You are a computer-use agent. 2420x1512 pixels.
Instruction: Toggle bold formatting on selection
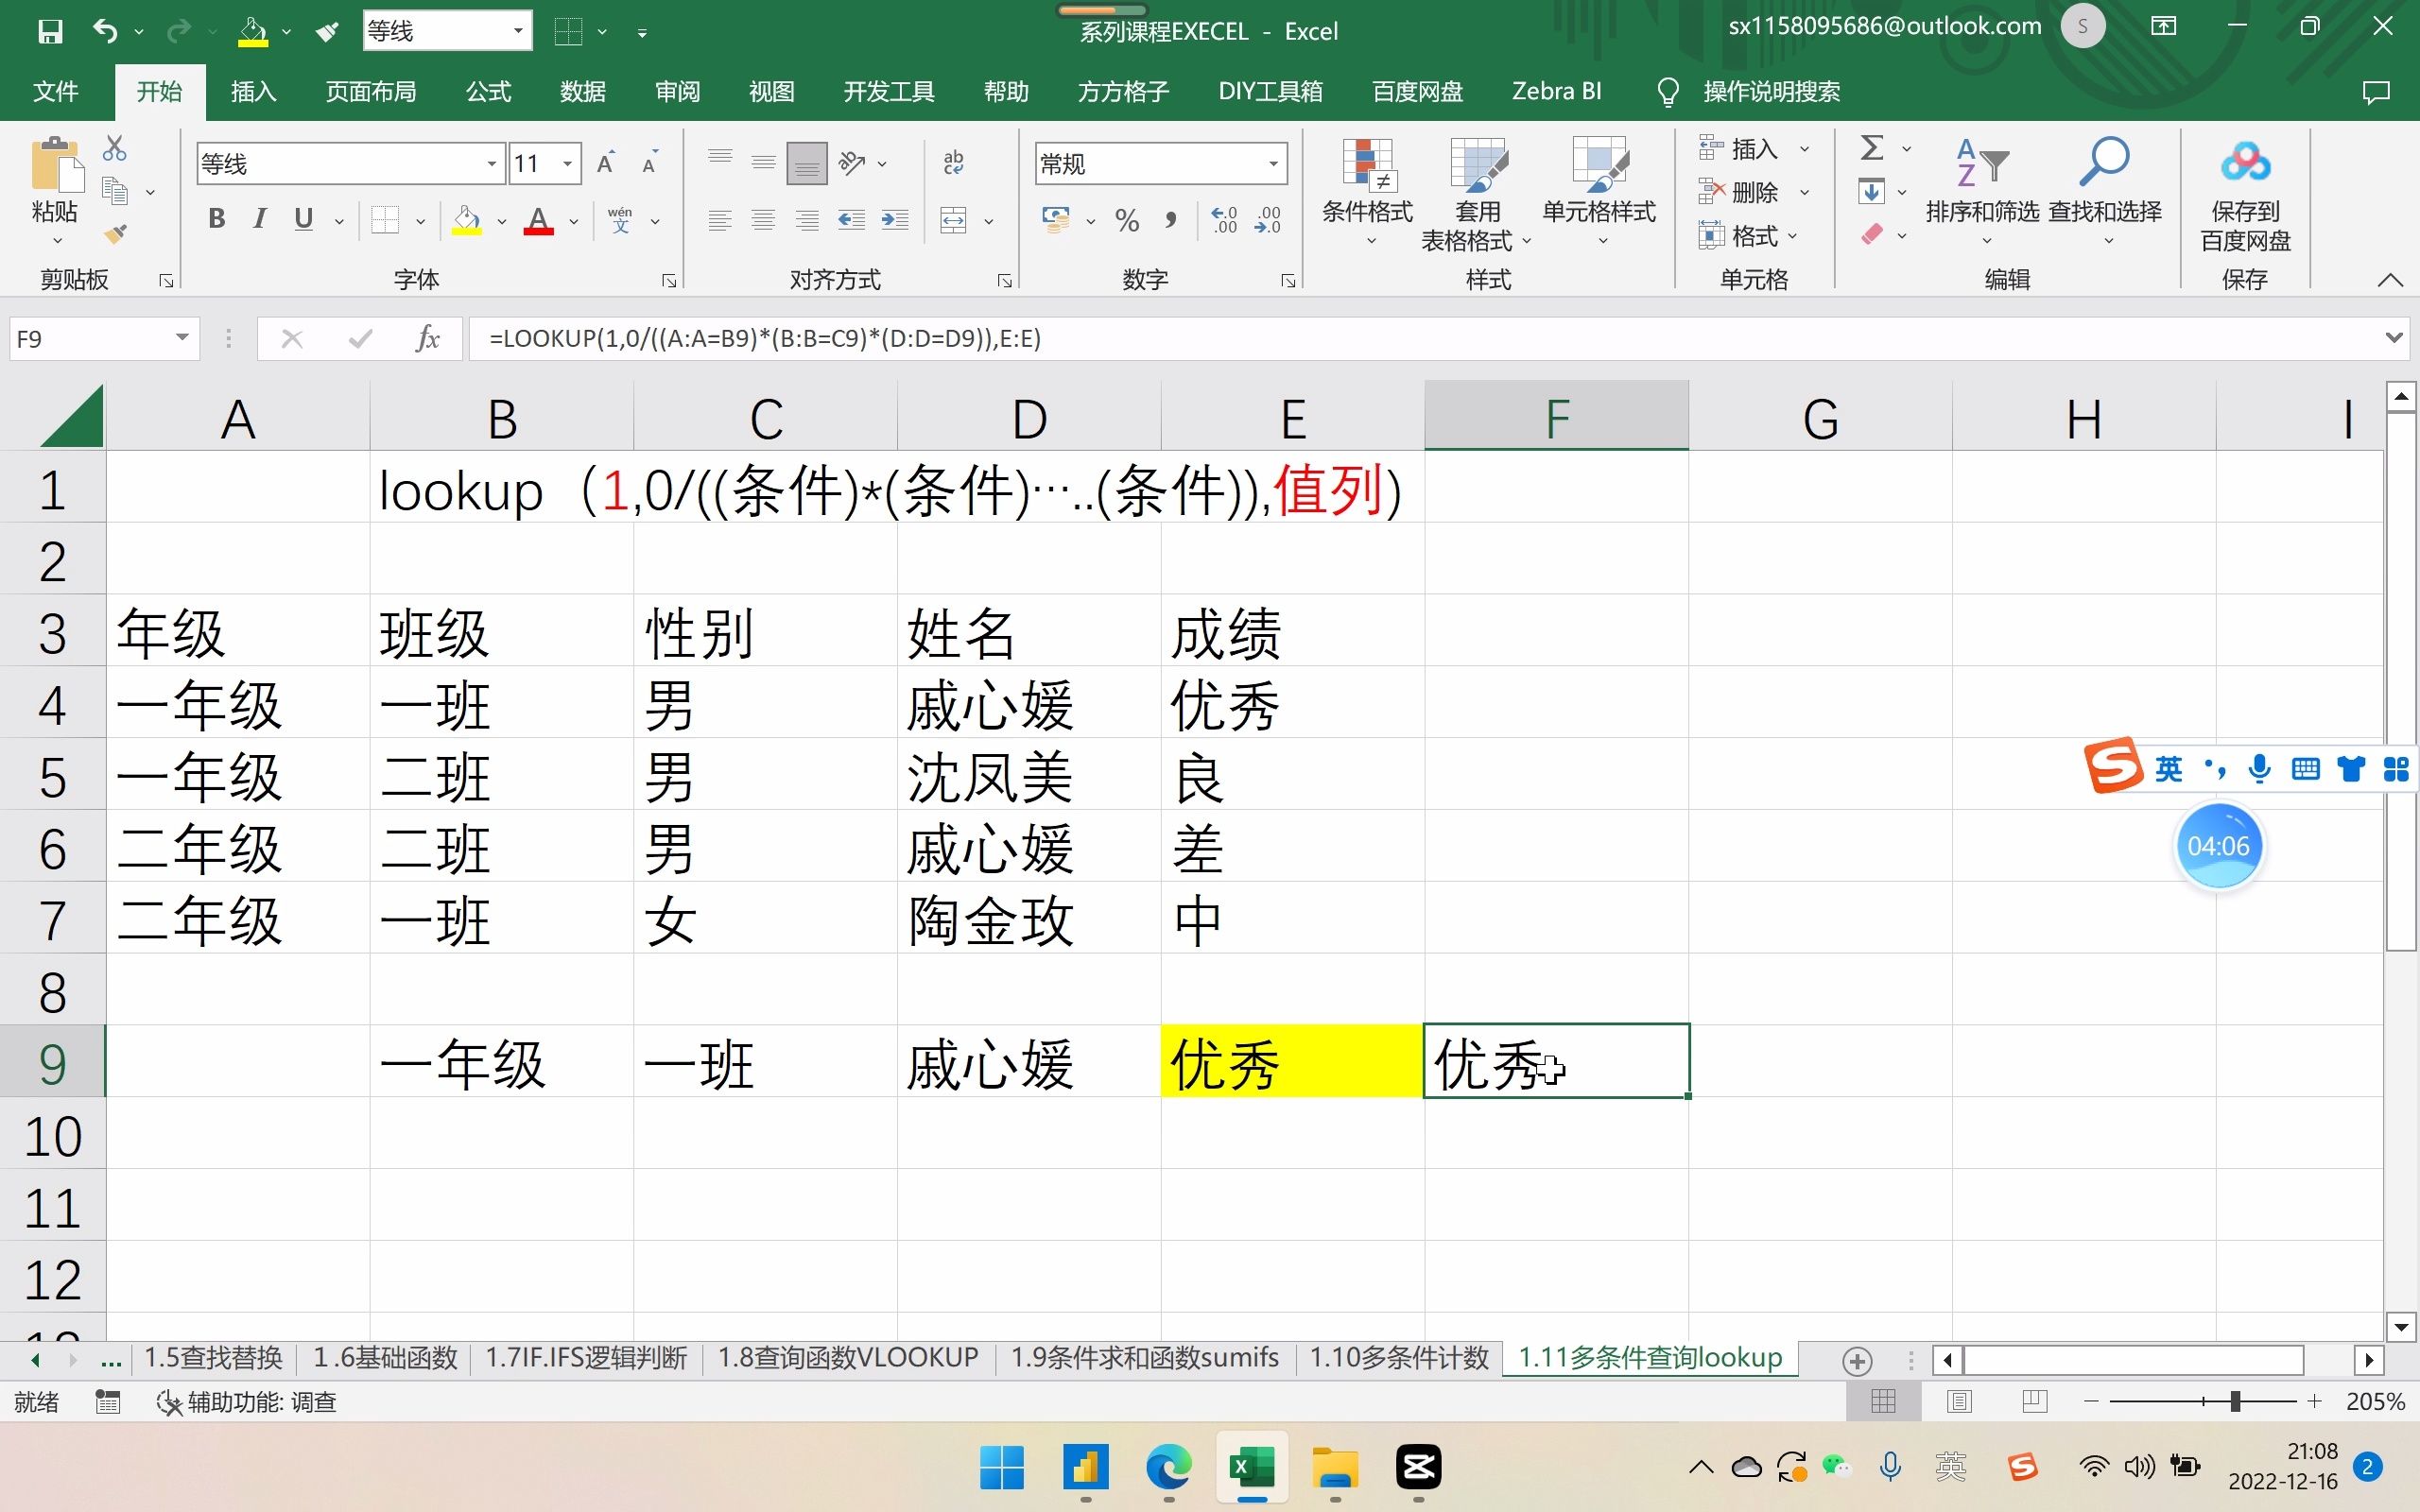tap(216, 218)
